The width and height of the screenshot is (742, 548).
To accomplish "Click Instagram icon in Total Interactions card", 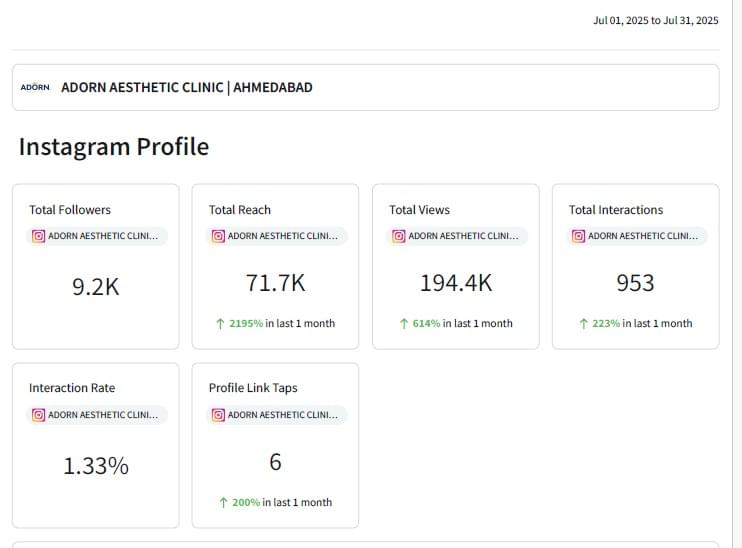I will [579, 237].
